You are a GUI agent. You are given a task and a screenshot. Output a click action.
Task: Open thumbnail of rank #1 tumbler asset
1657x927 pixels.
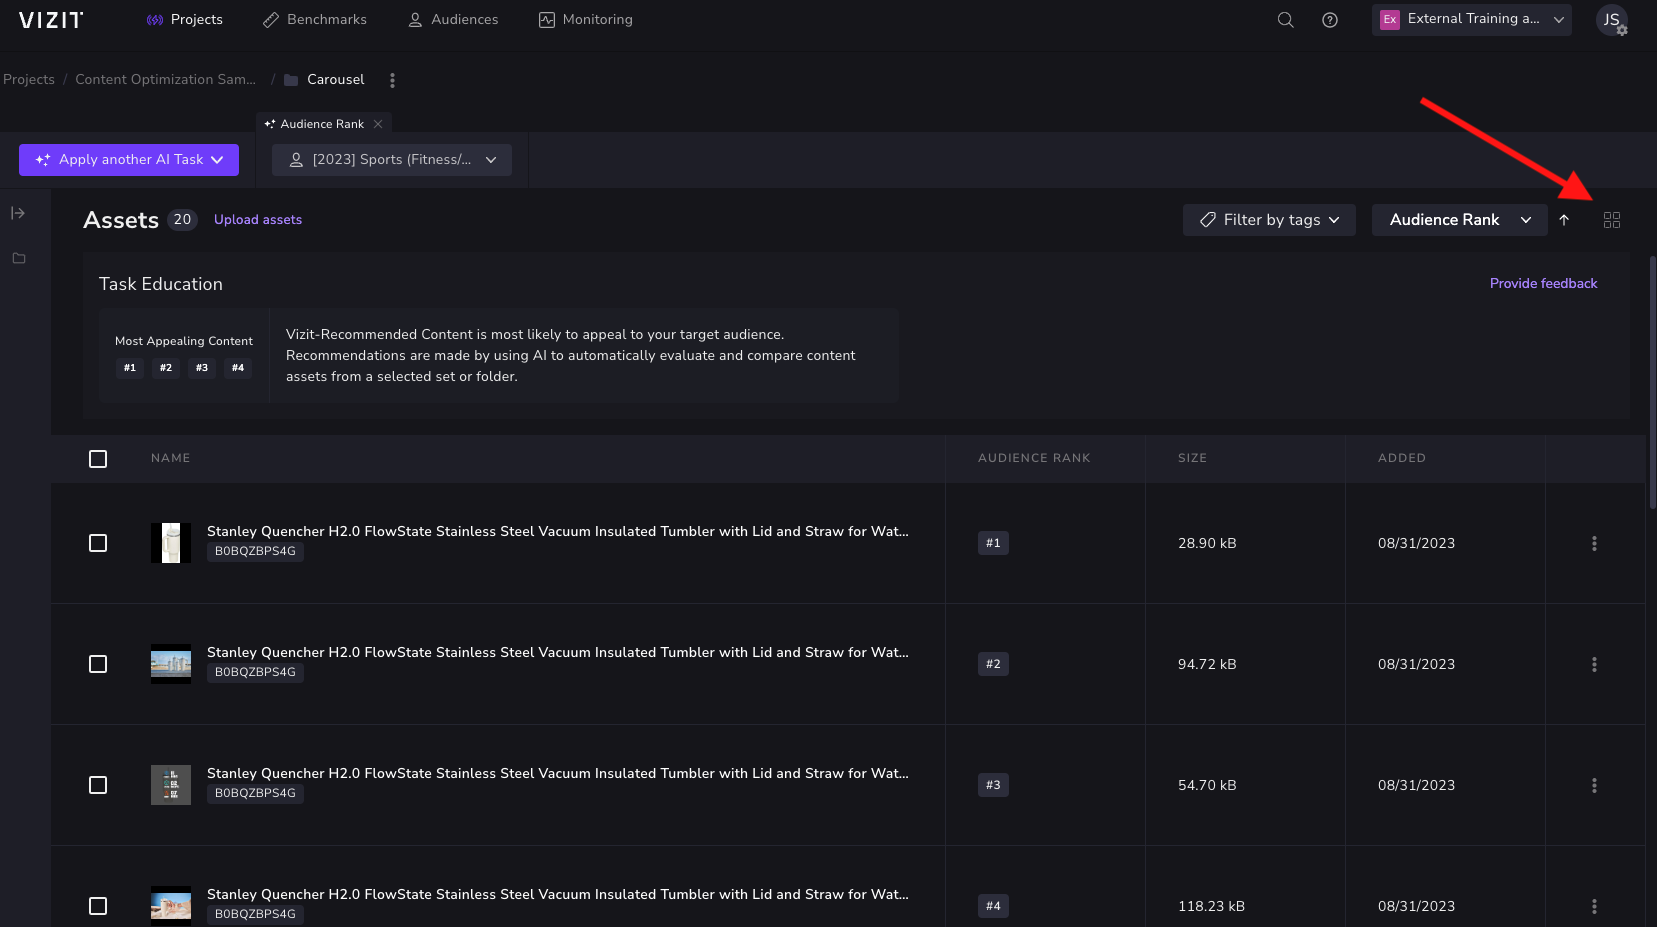click(x=171, y=543)
